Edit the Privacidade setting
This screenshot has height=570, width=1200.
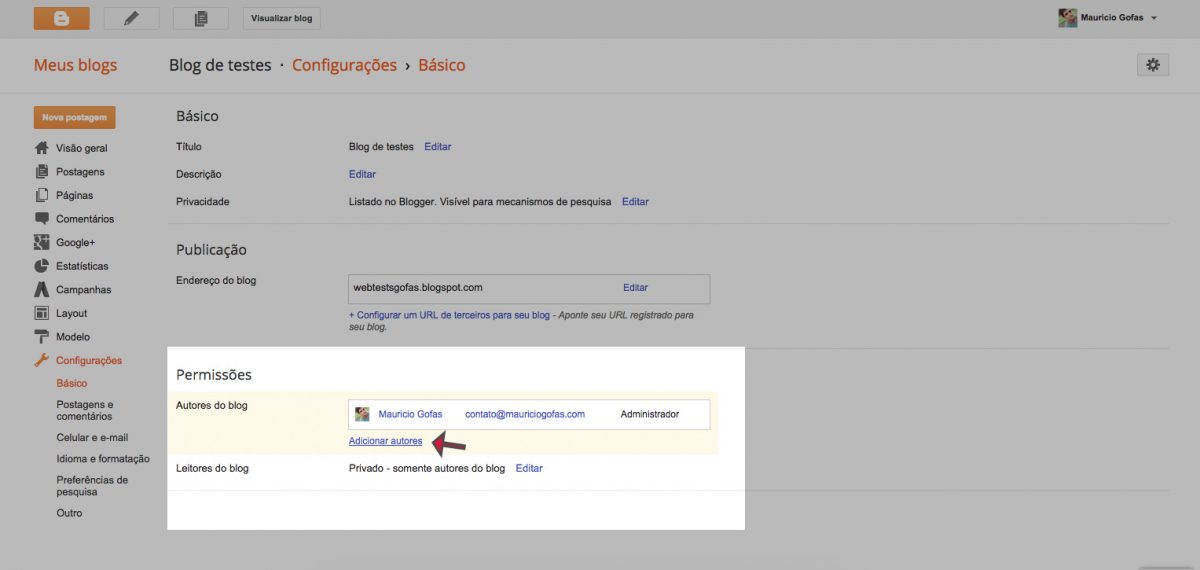point(635,202)
